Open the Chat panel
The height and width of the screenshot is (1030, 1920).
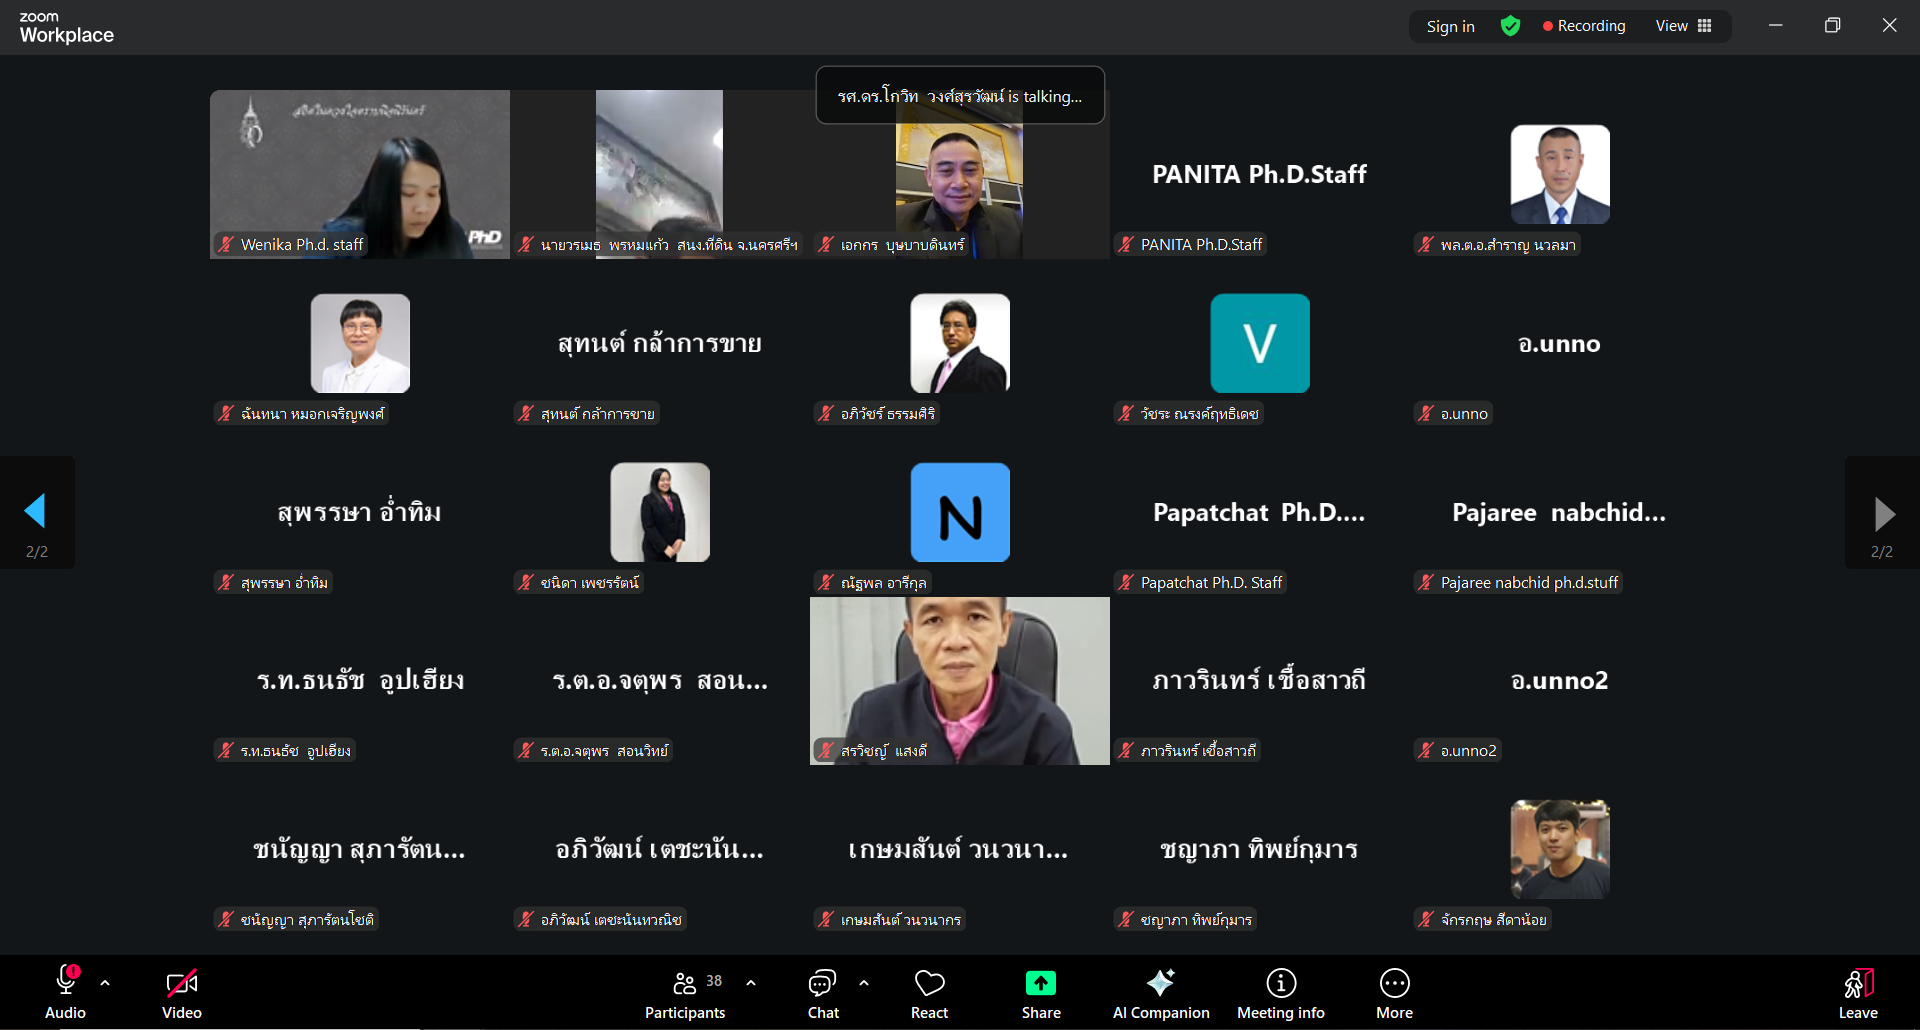[x=822, y=994]
